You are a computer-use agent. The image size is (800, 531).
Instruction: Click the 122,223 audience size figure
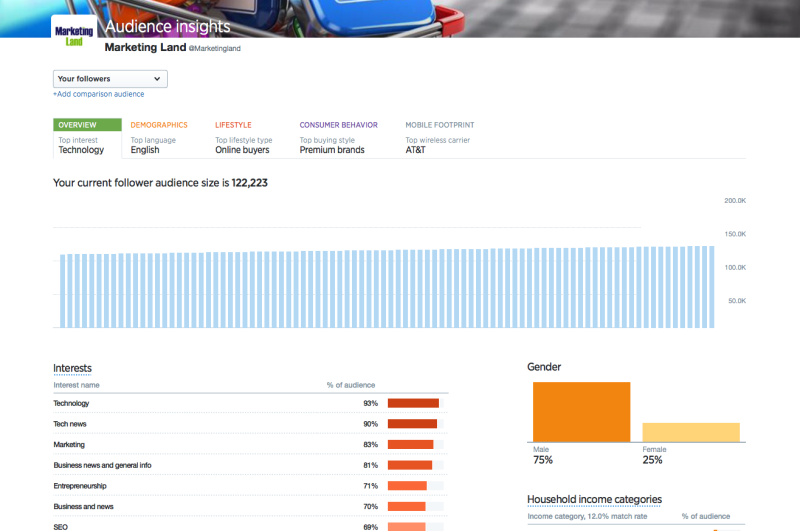coord(249,183)
